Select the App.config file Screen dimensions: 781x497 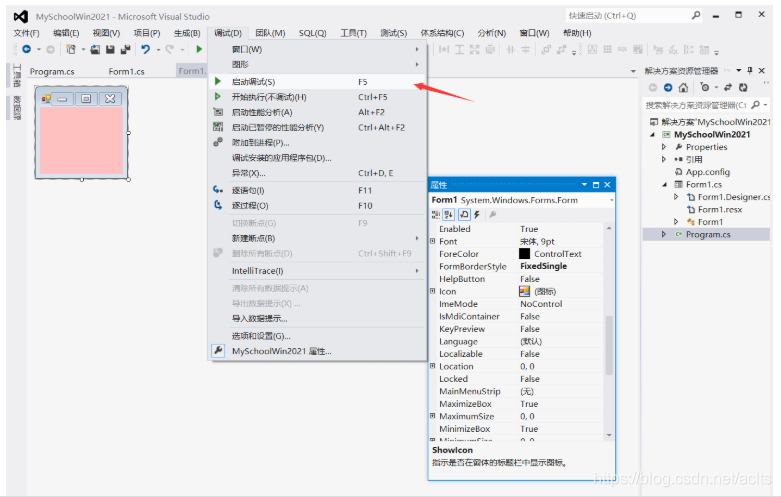click(x=707, y=172)
